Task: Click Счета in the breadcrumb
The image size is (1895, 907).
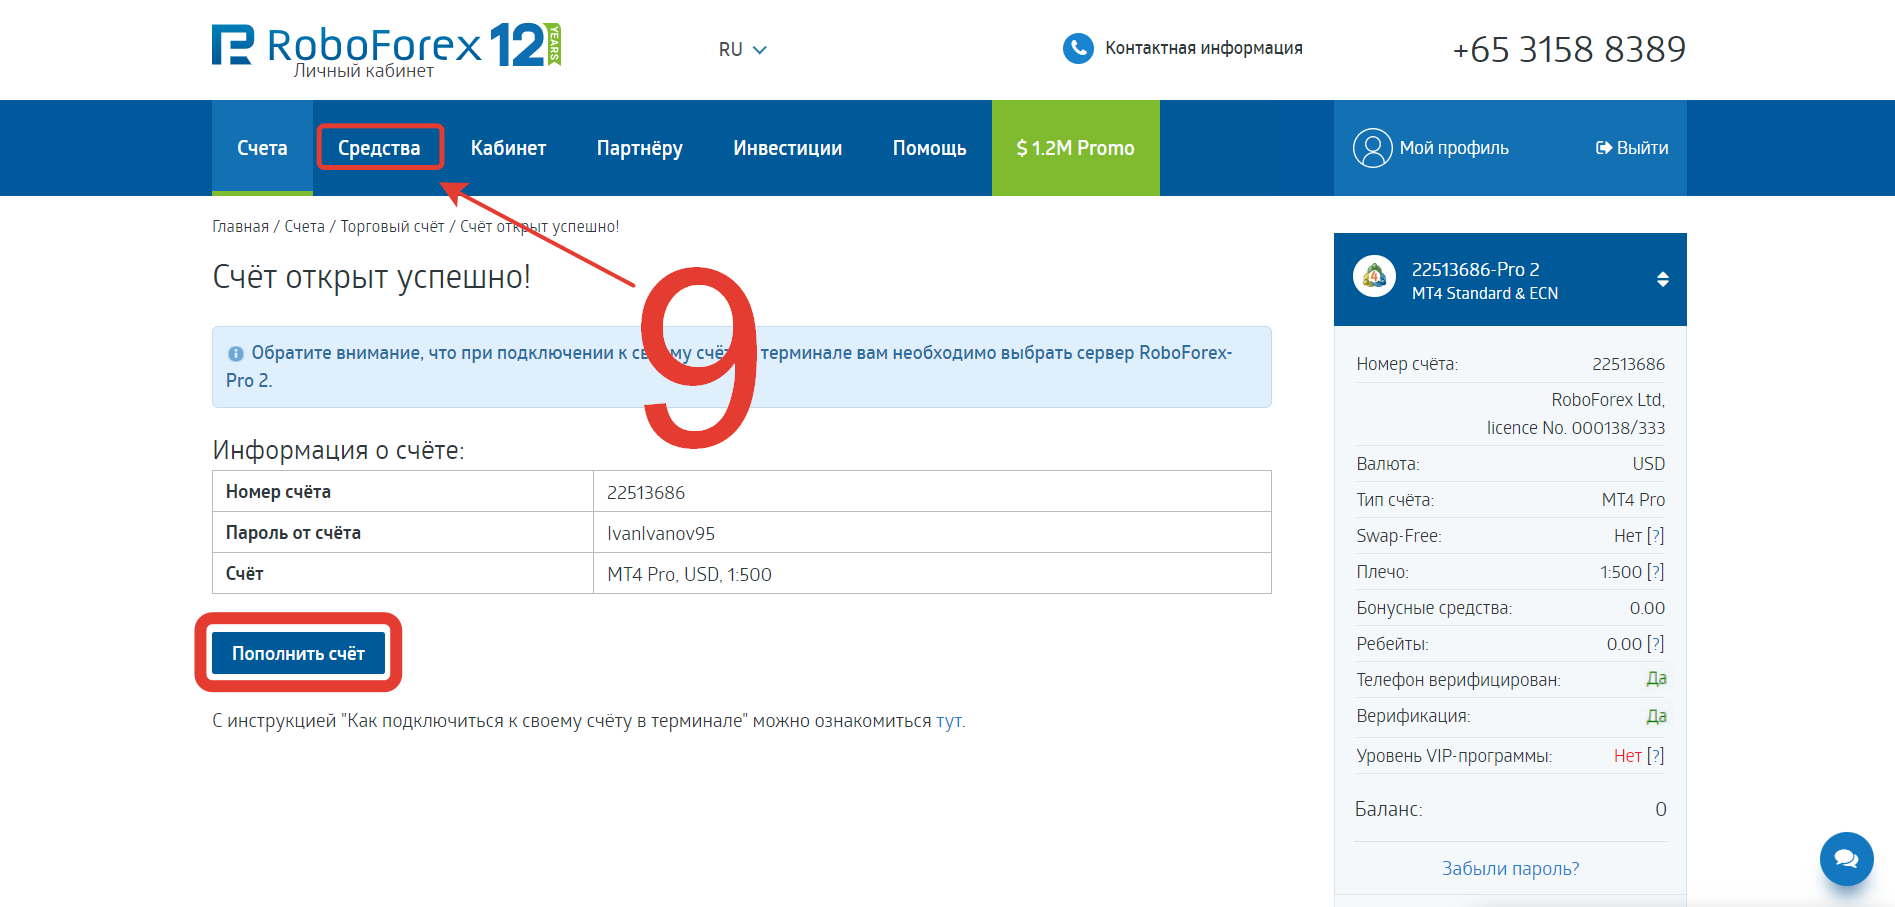Action: pos(305,226)
